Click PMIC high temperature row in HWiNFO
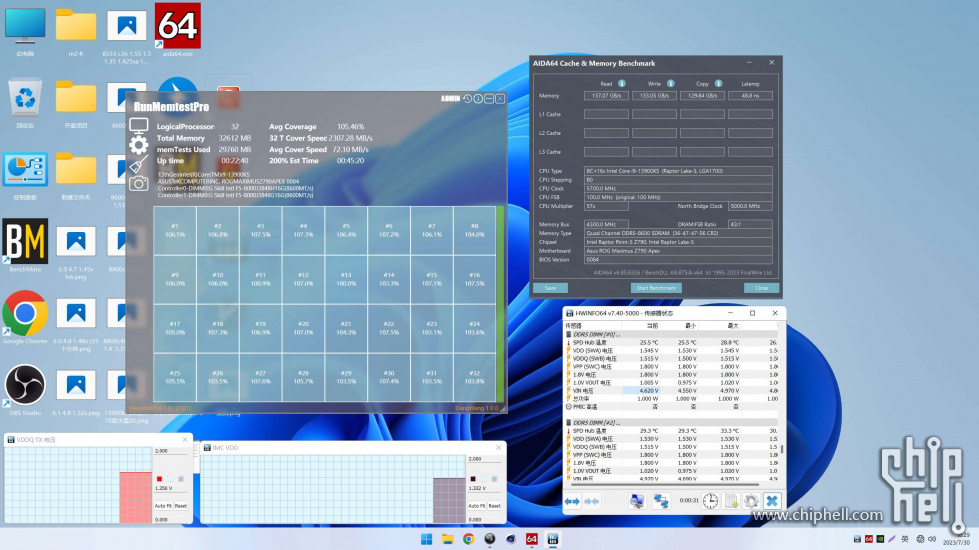Image resolution: width=979 pixels, height=550 pixels. 671,406
